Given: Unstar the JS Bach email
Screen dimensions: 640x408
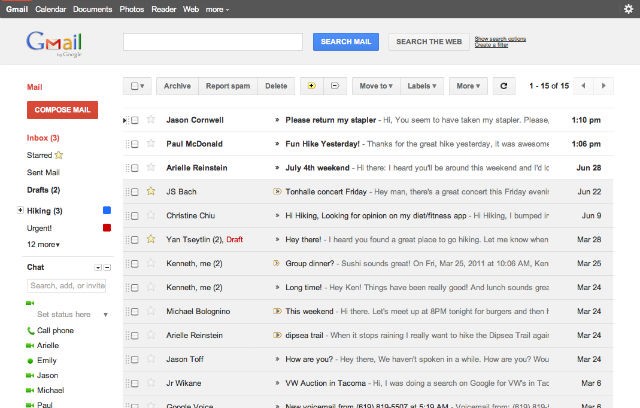Looking at the screenshot, I should click(x=151, y=191).
